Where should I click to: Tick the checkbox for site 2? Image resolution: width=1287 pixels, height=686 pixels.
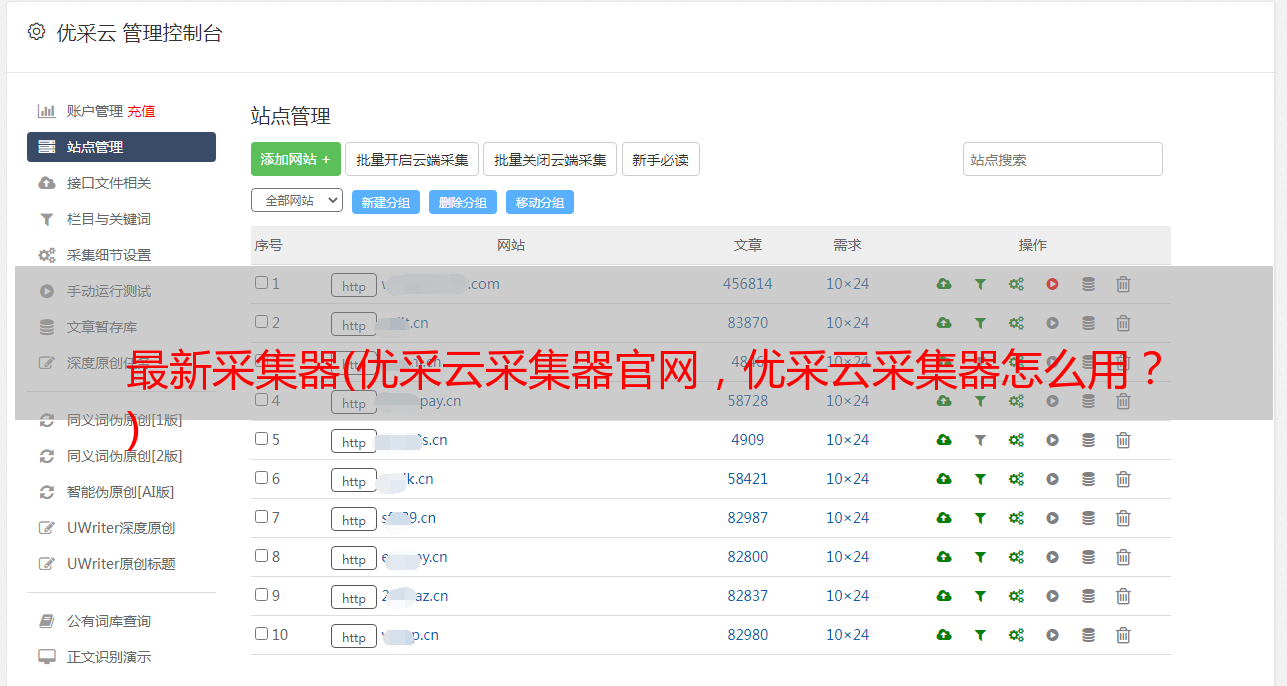[261, 322]
